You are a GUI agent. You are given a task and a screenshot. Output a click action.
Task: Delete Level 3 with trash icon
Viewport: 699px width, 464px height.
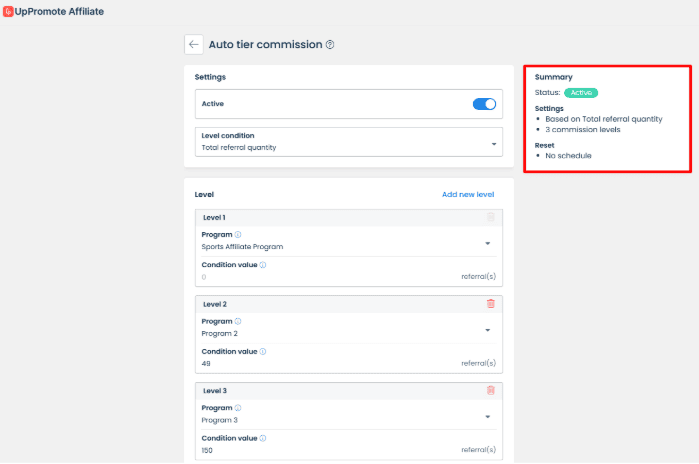(x=490, y=390)
